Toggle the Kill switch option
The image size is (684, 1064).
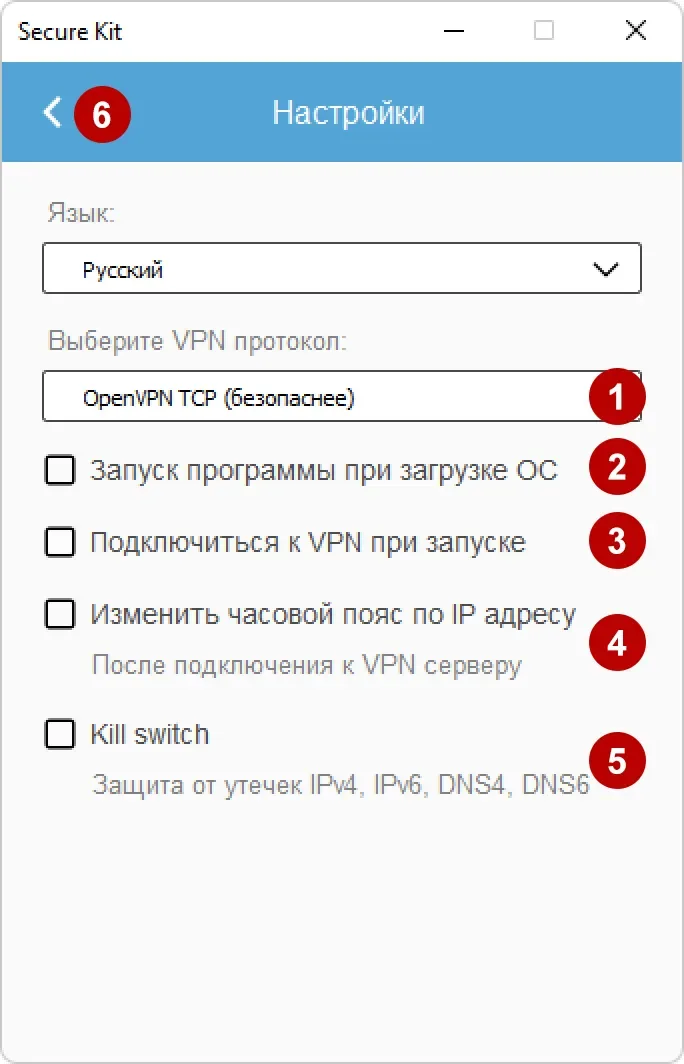click(x=60, y=733)
